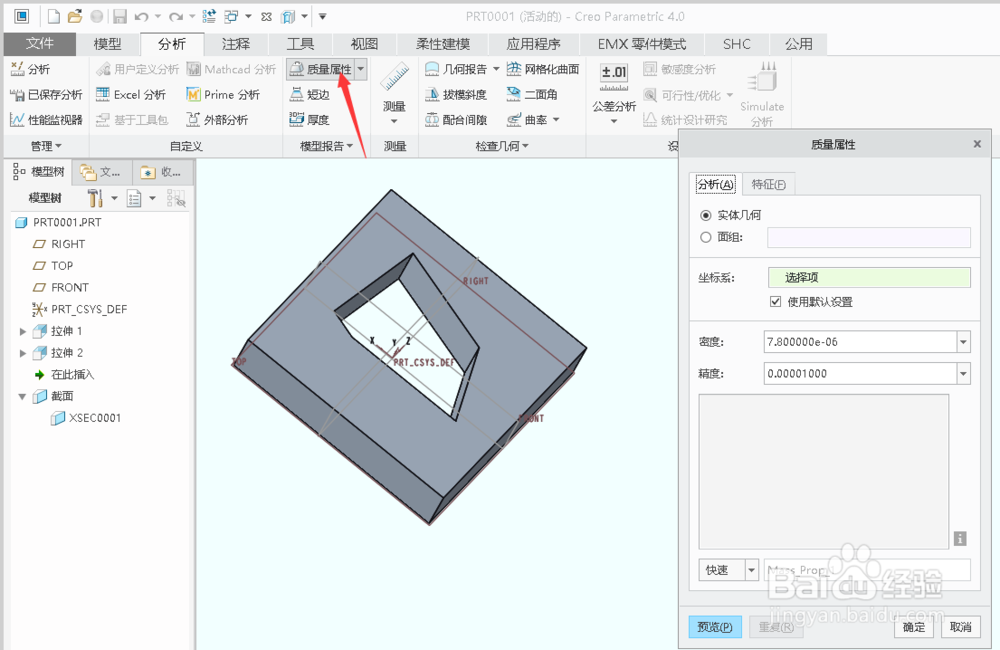Start a Prime 分析
This screenshot has height=650, width=1000.
click(x=223, y=94)
